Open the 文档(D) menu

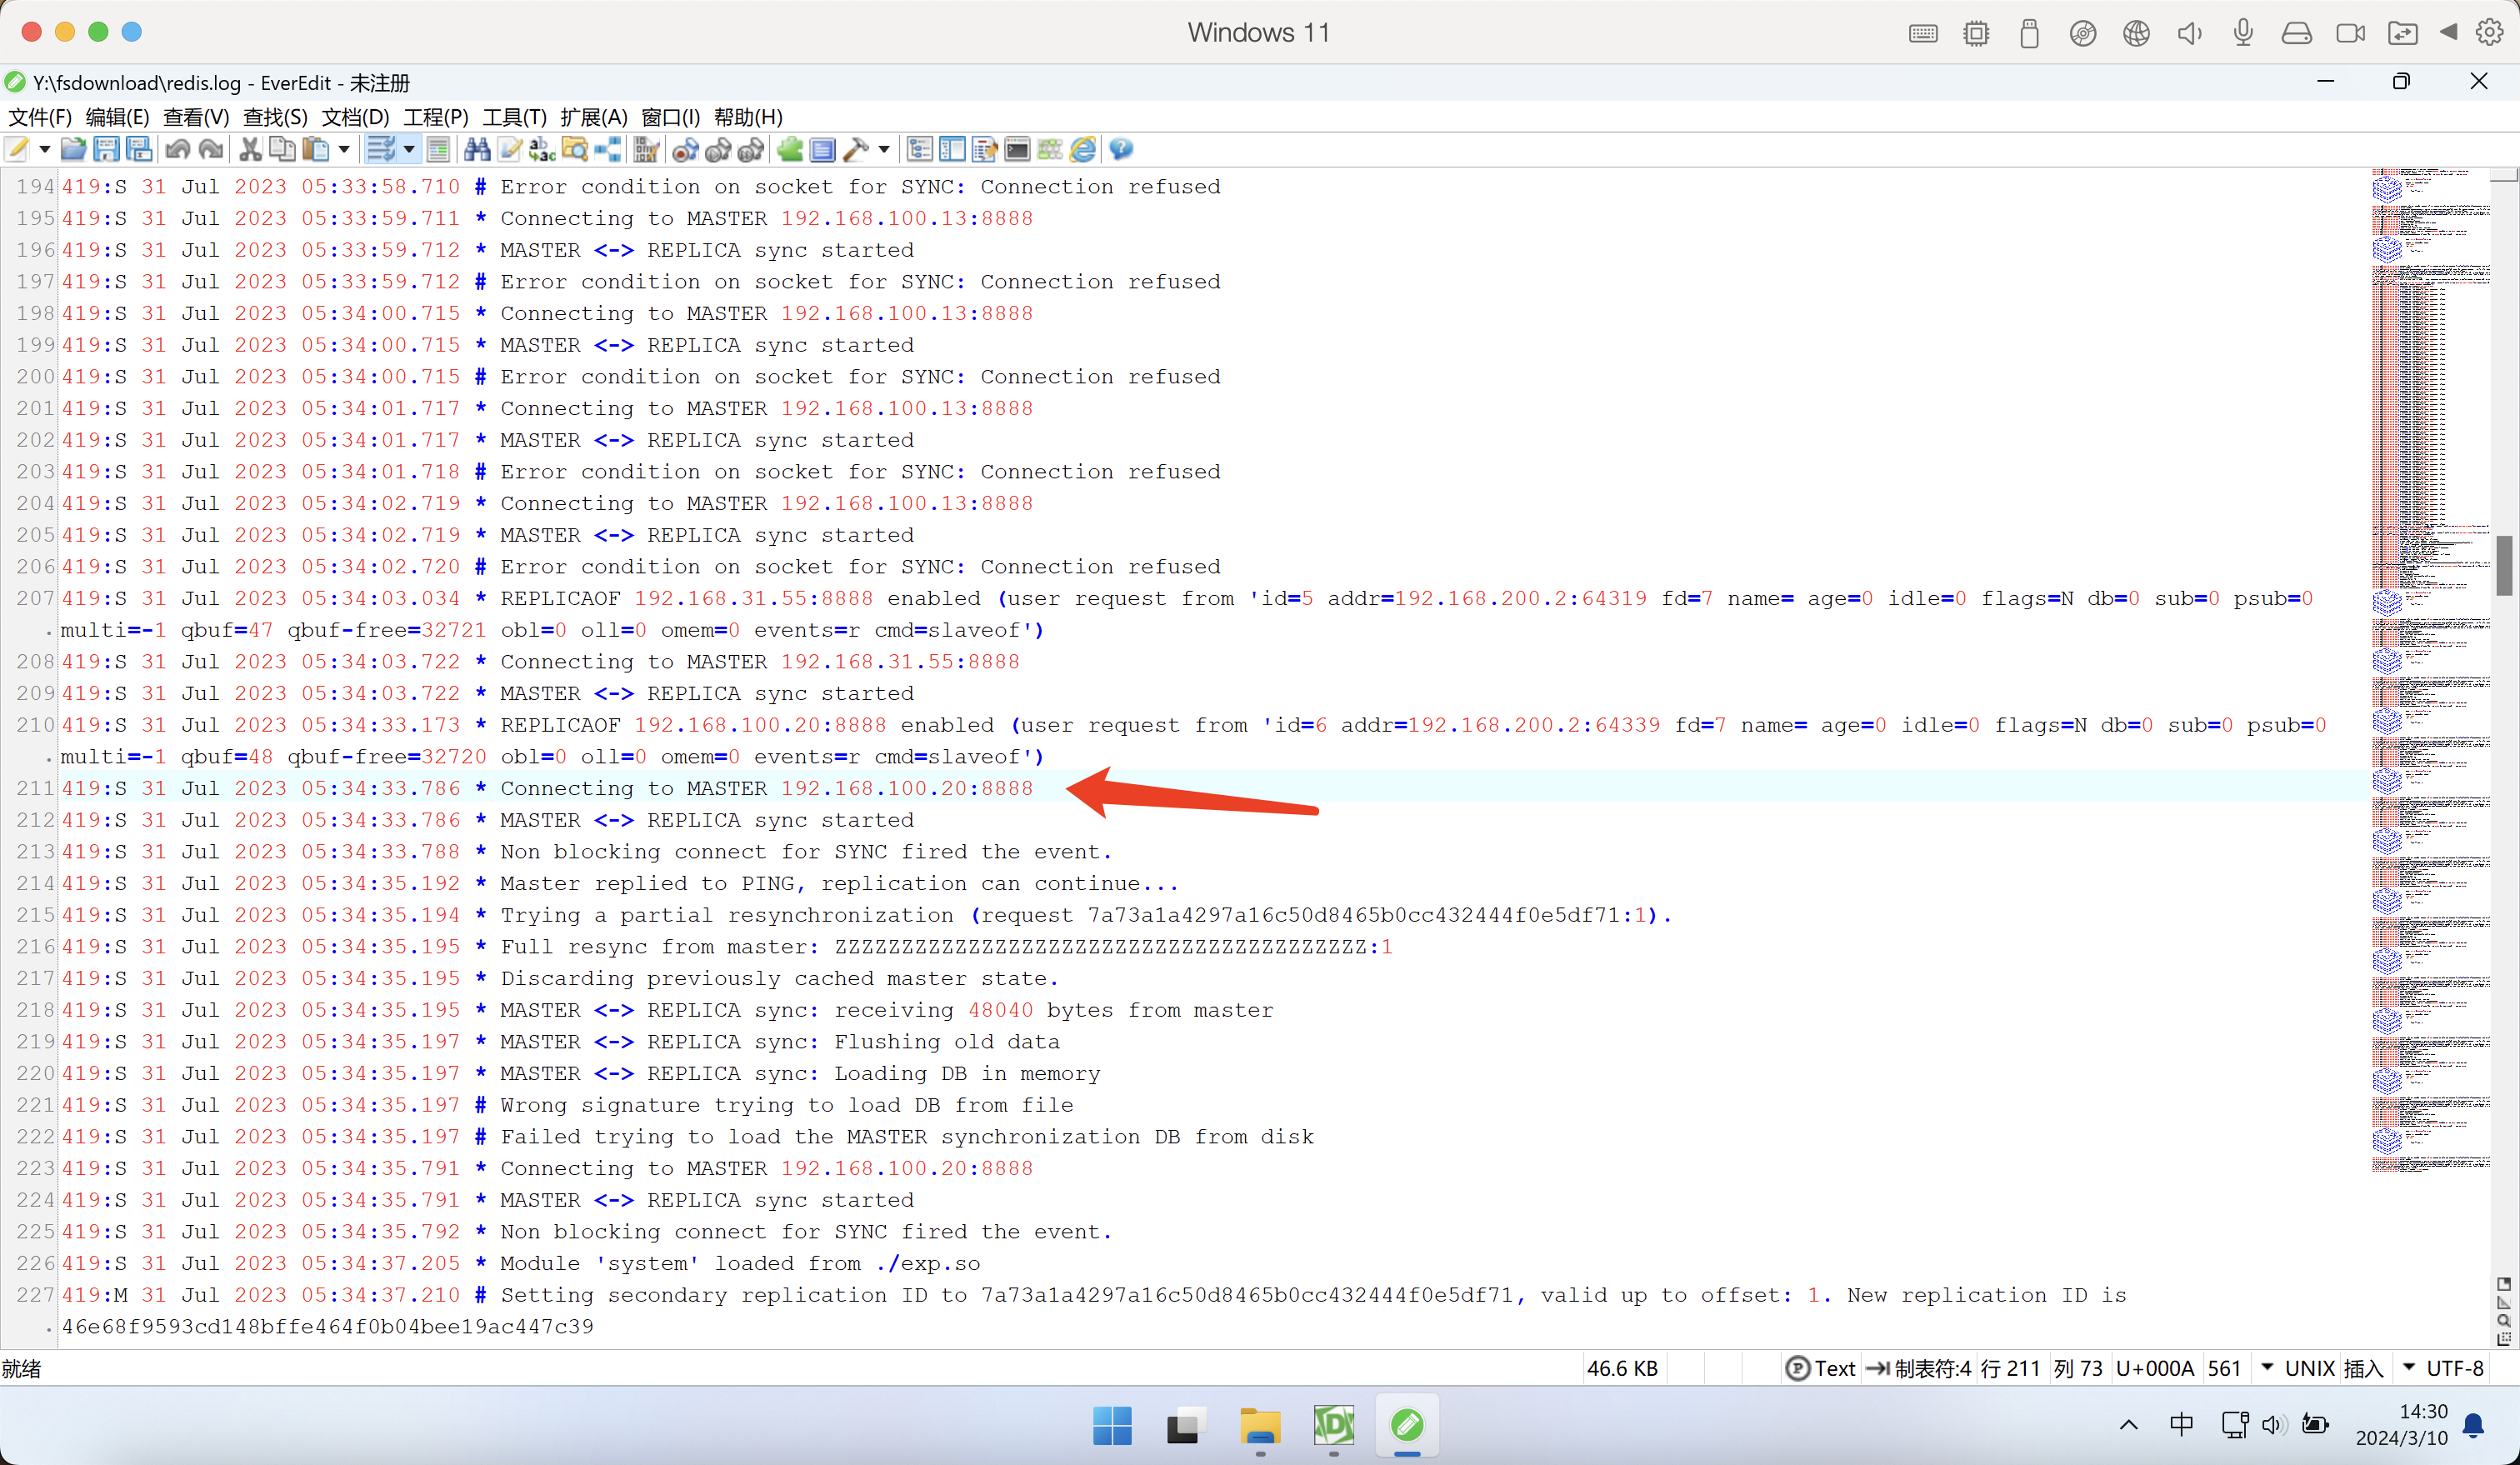355,117
